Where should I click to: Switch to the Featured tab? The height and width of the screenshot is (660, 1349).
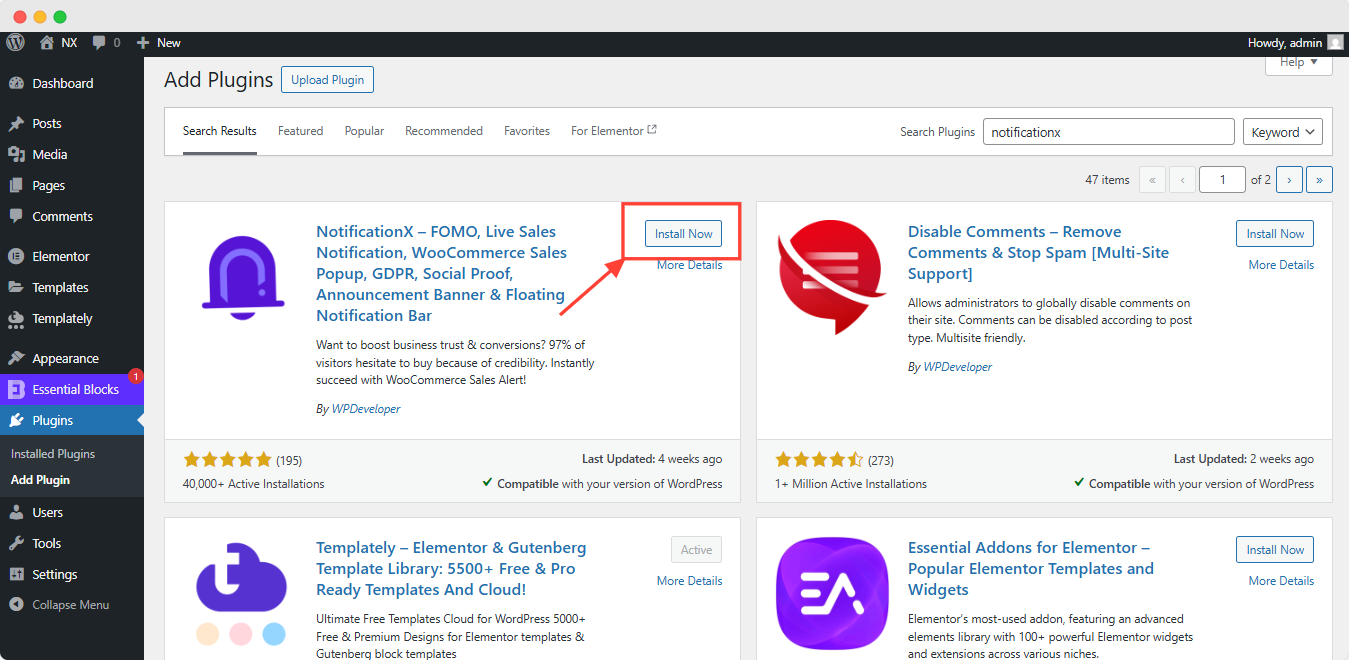301,131
